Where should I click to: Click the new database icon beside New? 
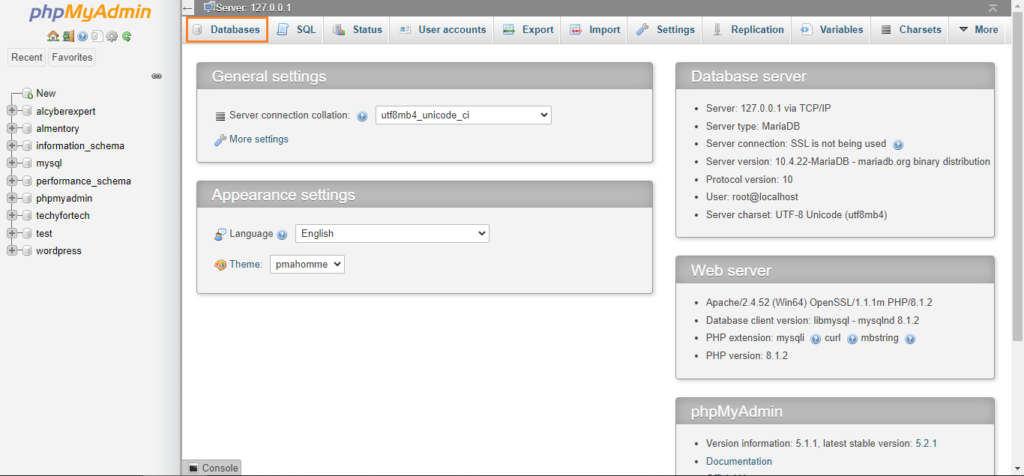point(27,93)
